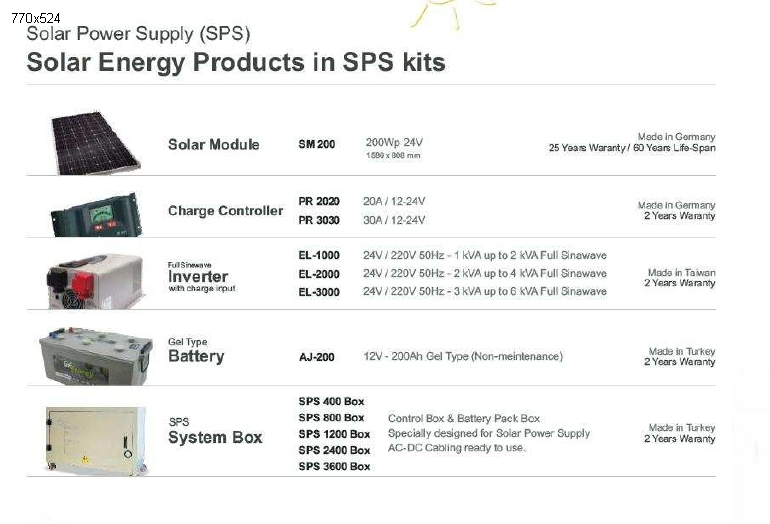Click the SPS 400 Box entry

(x=331, y=402)
